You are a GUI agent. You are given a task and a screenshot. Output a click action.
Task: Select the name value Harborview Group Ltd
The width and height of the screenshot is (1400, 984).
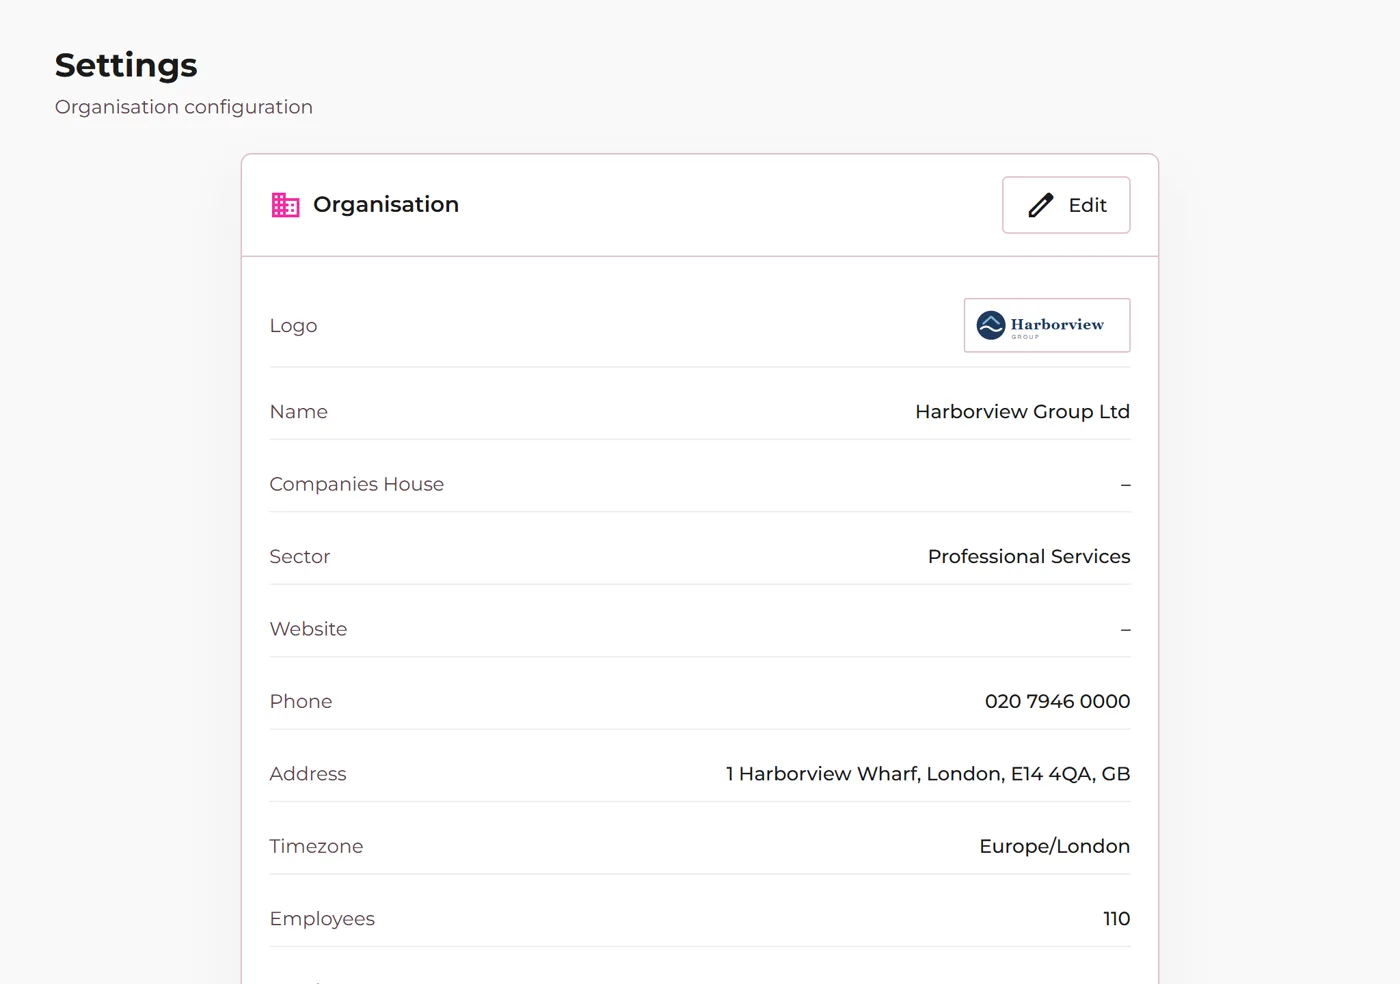1022,412
